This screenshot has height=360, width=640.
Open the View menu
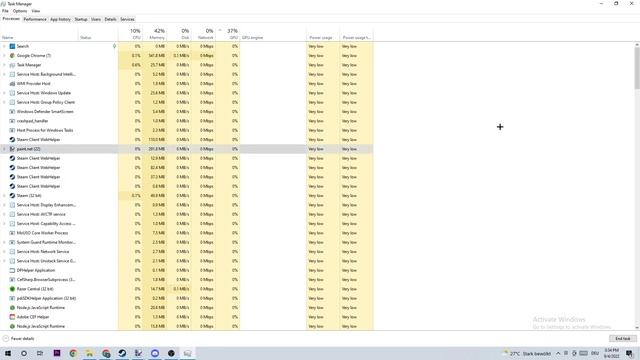click(36, 11)
